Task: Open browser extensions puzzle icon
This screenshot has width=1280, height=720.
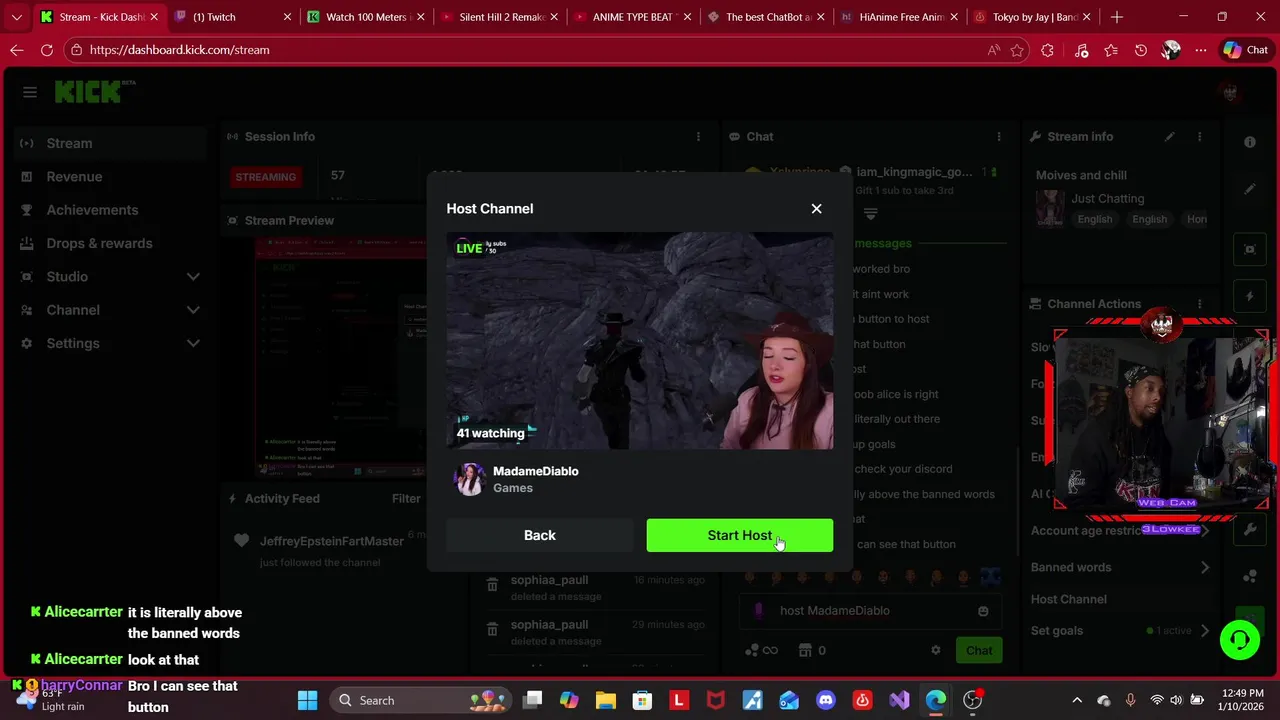Action: (x=1047, y=50)
